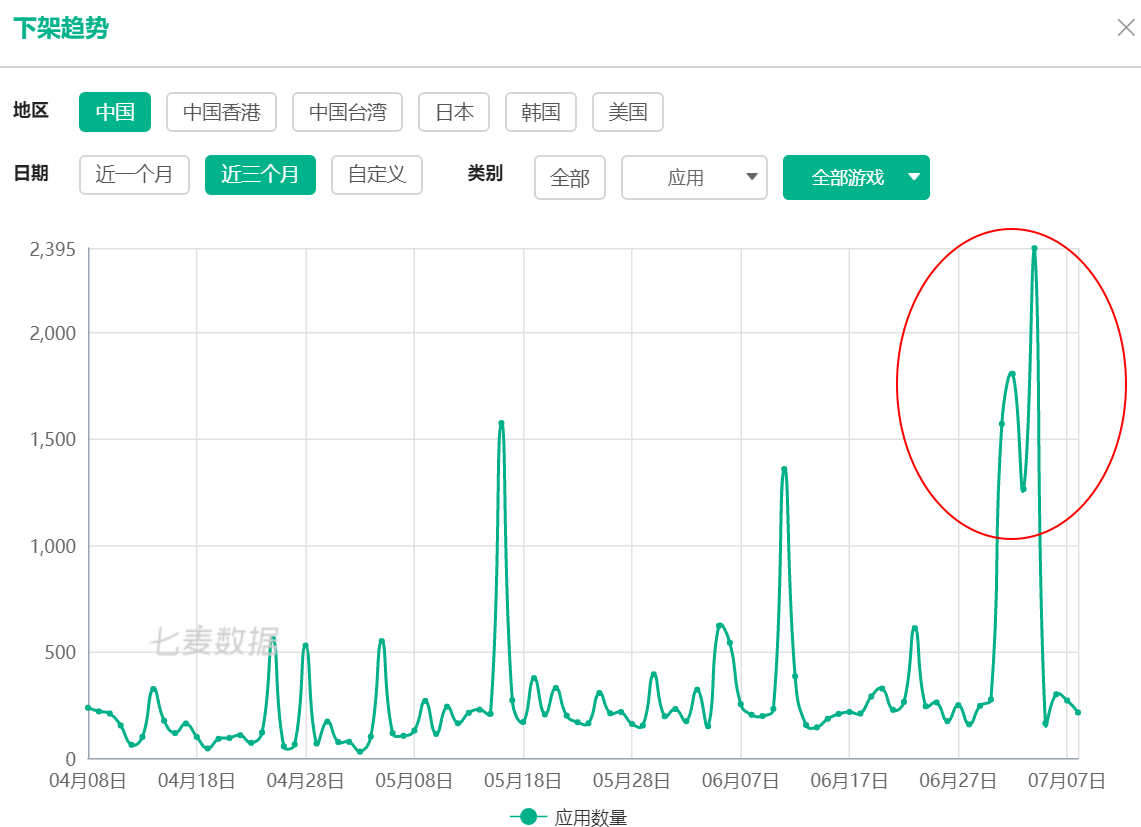Image resolution: width=1141 pixels, height=827 pixels.
Task: Keep the 近三个月 date range selected
Action: pyautogui.click(x=260, y=175)
